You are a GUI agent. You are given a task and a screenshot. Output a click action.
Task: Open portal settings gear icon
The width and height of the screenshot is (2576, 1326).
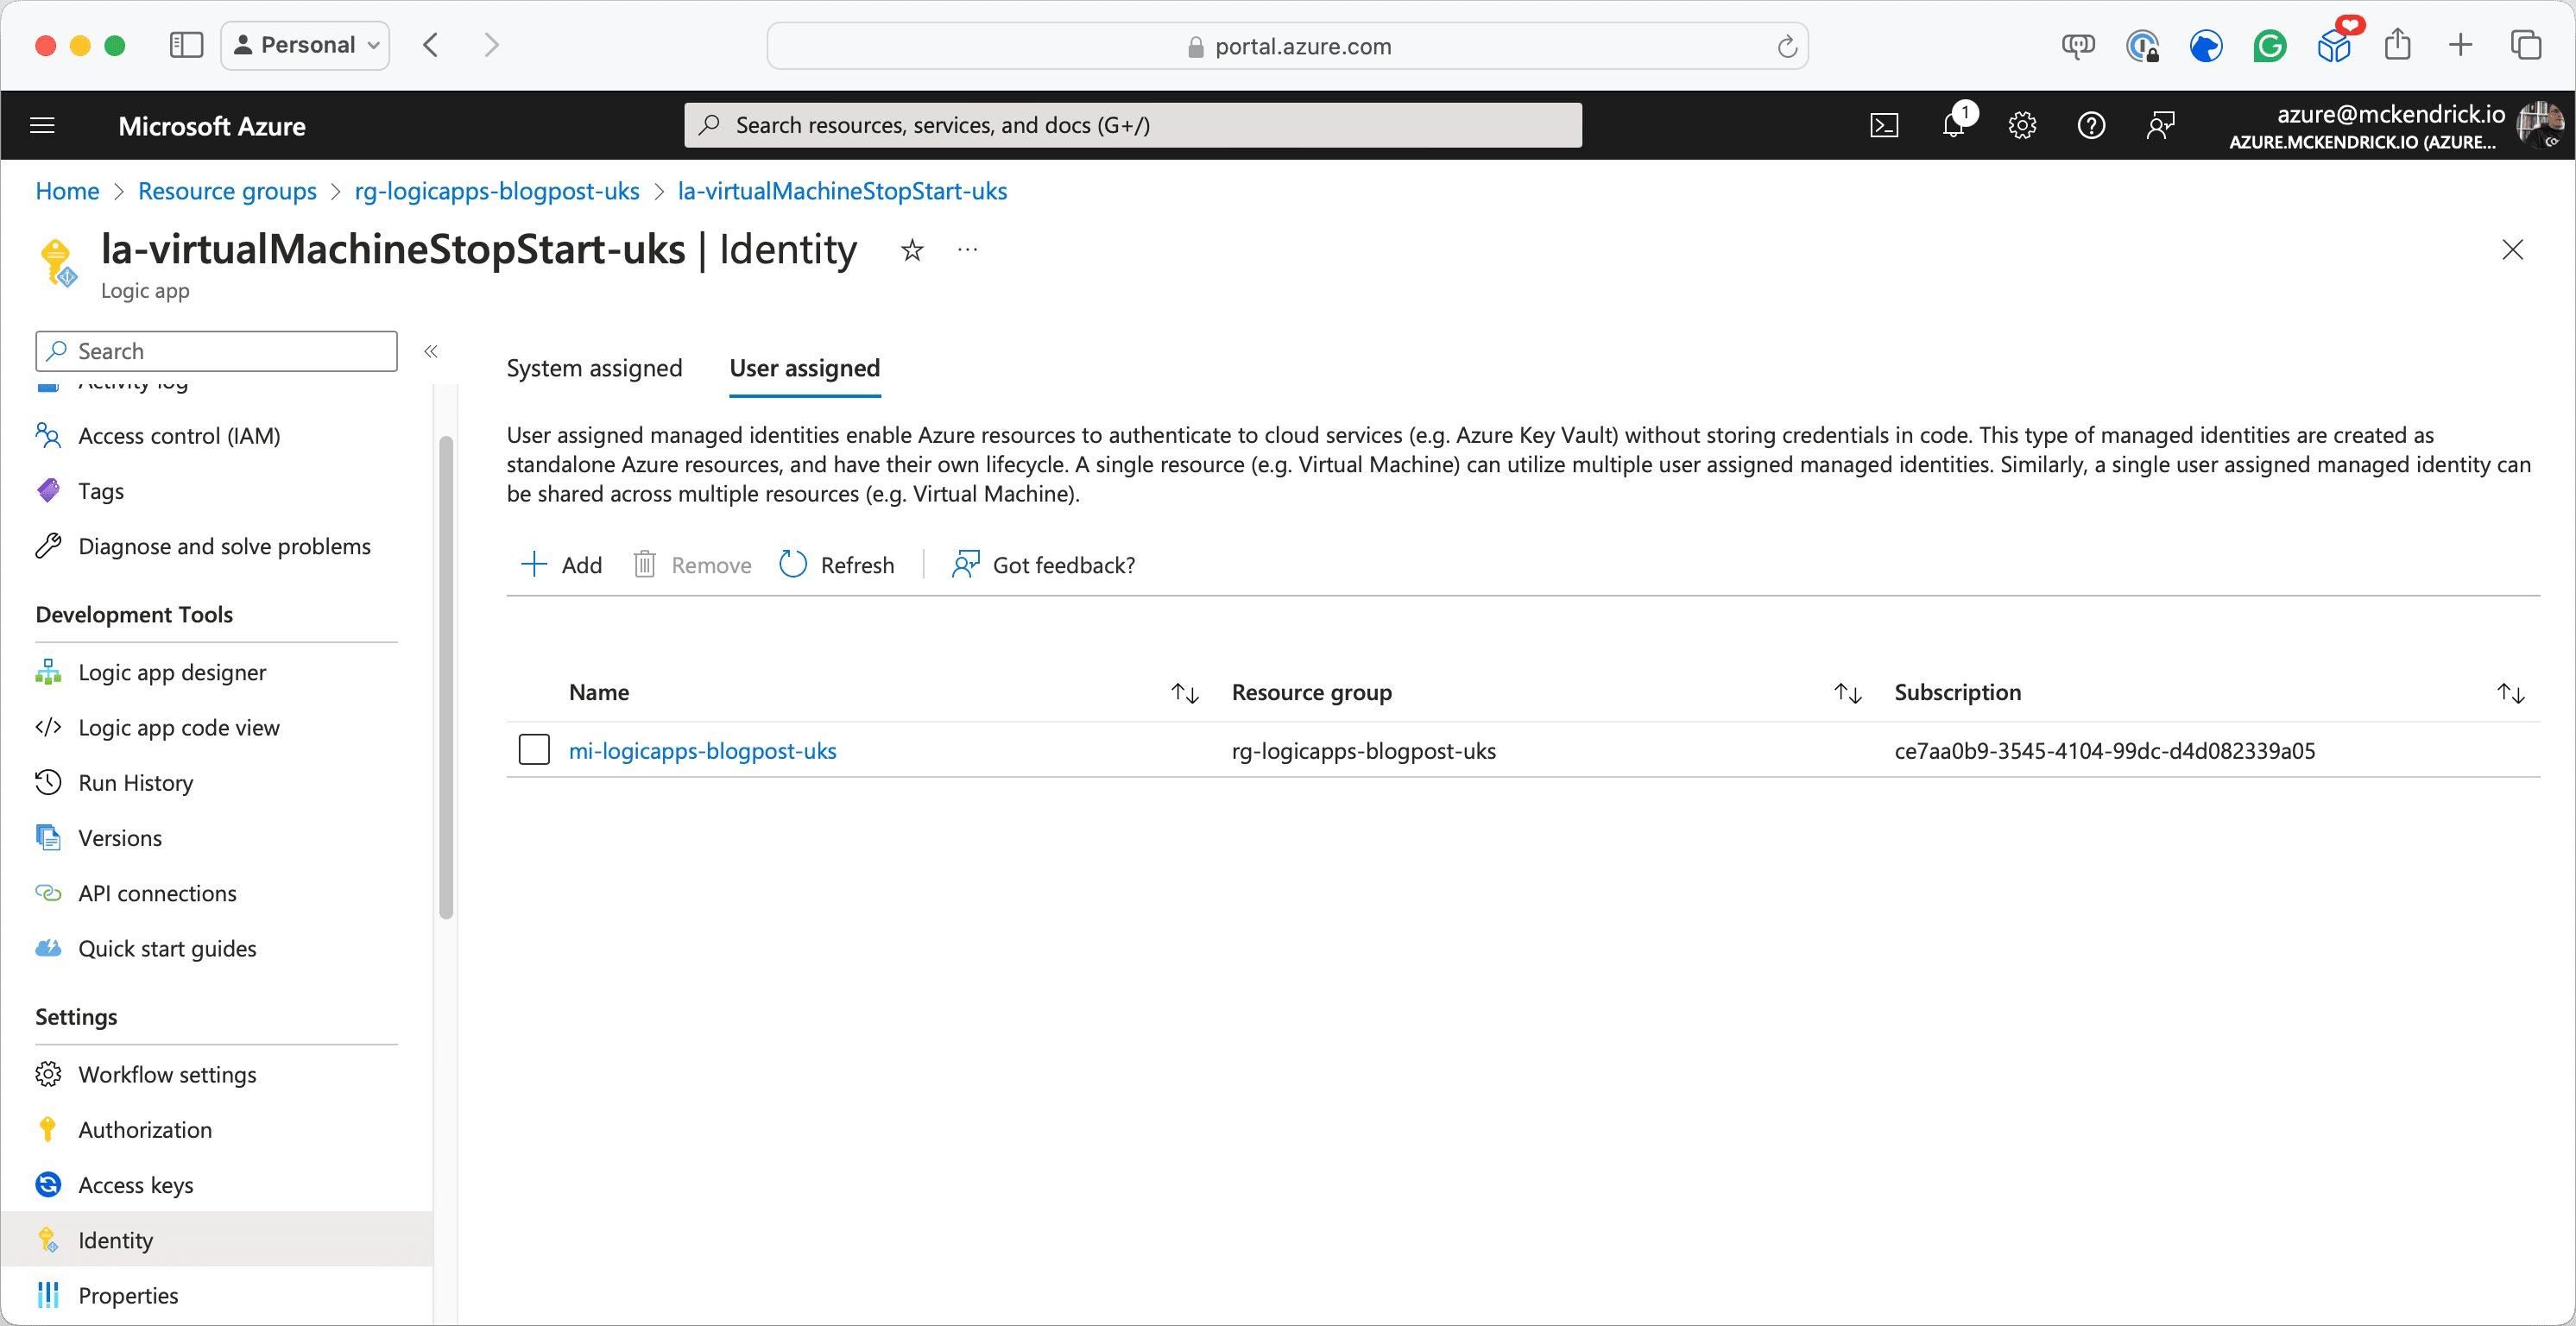2022,125
